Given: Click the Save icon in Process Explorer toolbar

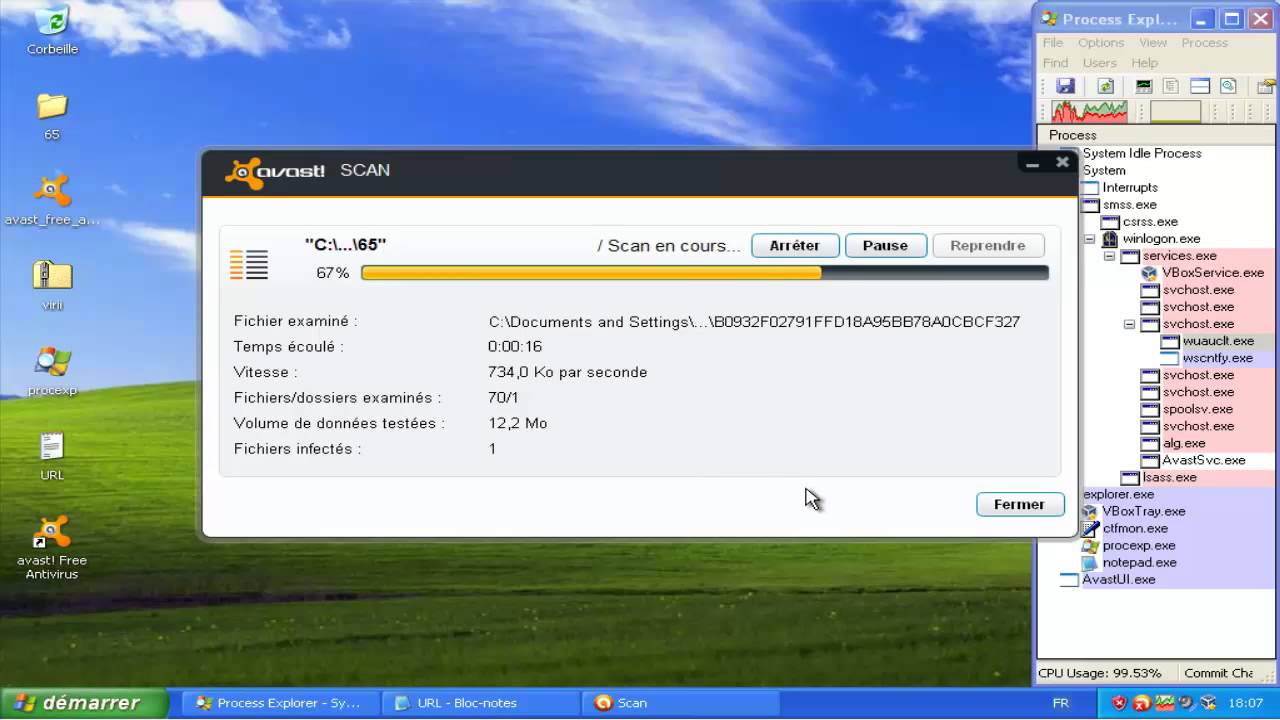Looking at the screenshot, I should [x=1065, y=87].
